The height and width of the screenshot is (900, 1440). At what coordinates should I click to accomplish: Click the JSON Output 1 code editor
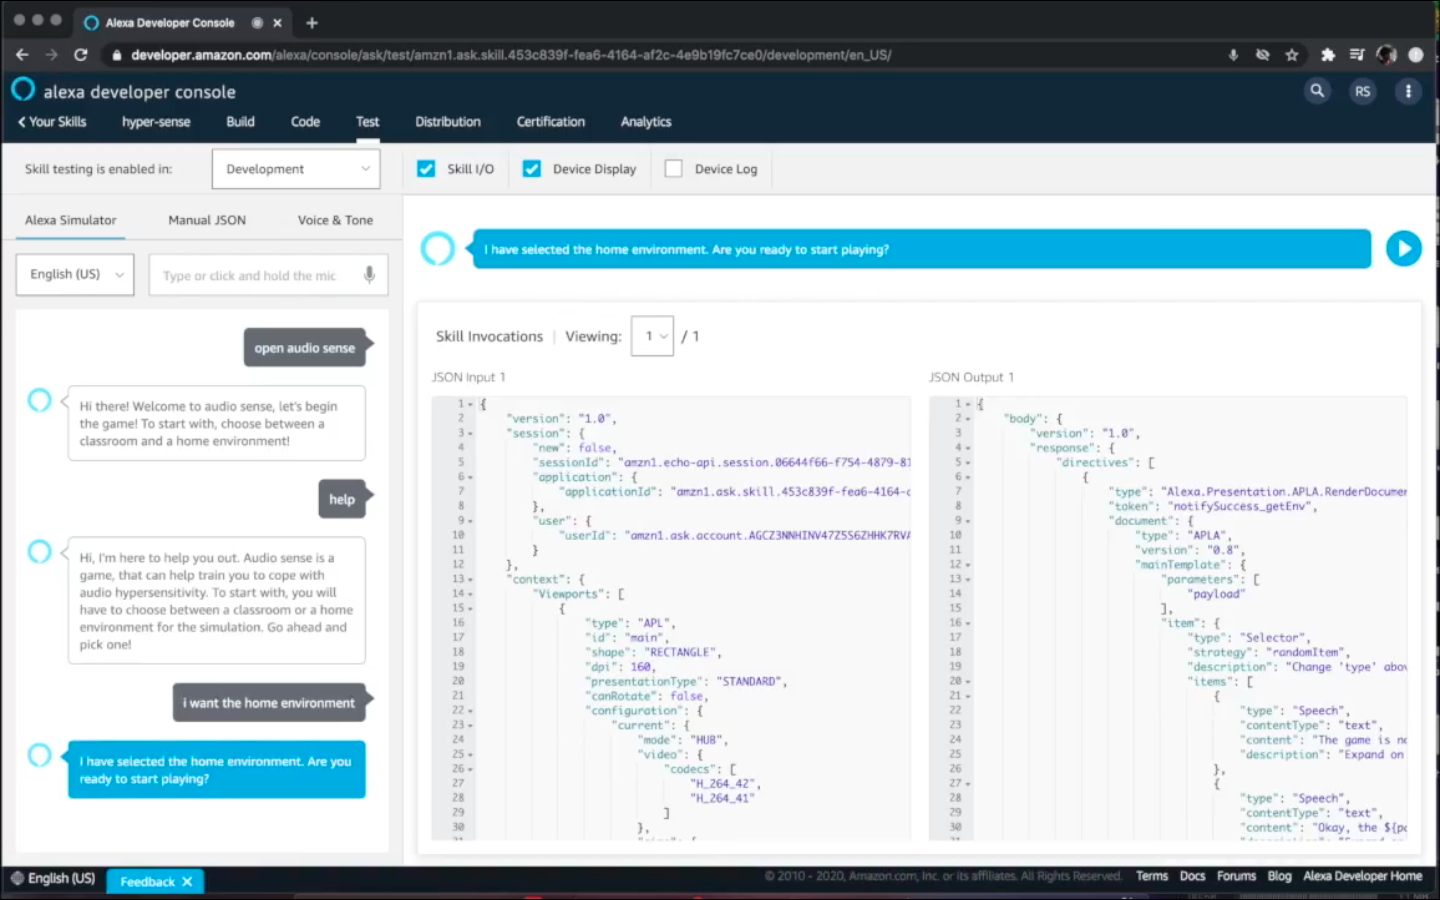1168,618
